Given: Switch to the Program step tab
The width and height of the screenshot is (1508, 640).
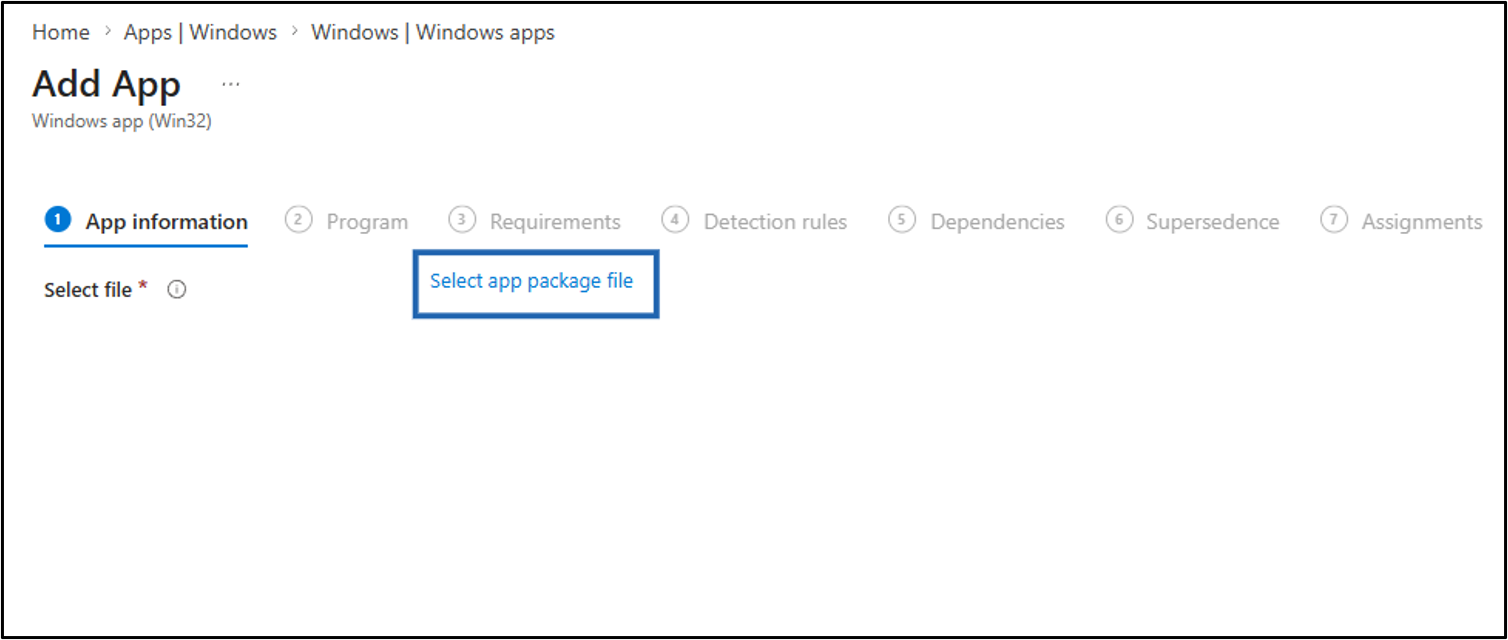Looking at the screenshot, I should pos(347,221).
